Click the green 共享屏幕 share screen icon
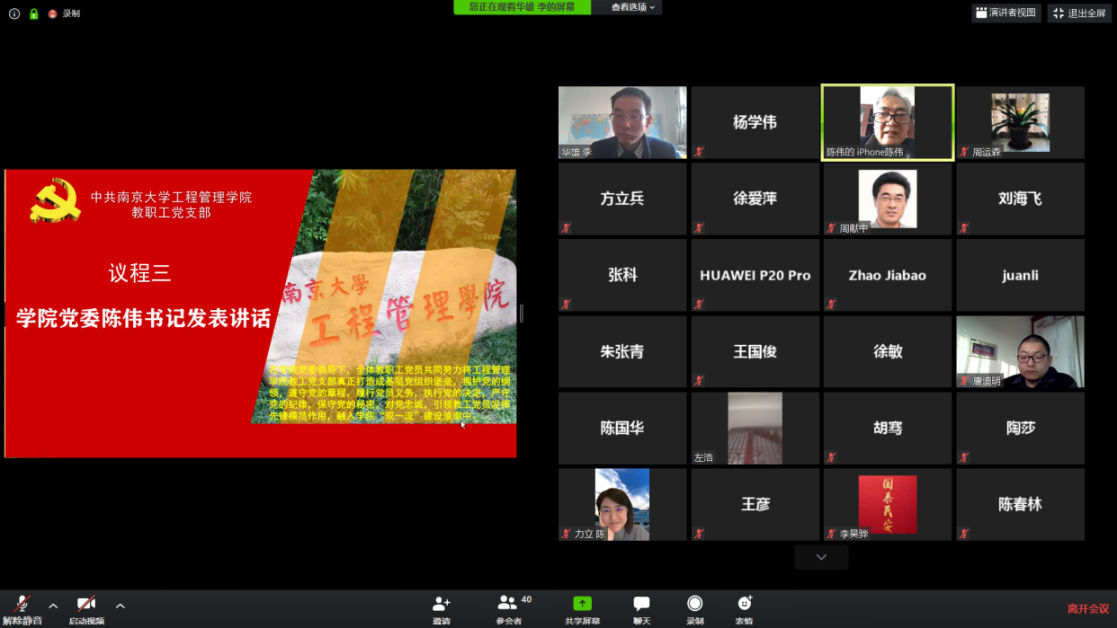The image size is (1117, 628). pyautogui.click(x=582, y=606)
